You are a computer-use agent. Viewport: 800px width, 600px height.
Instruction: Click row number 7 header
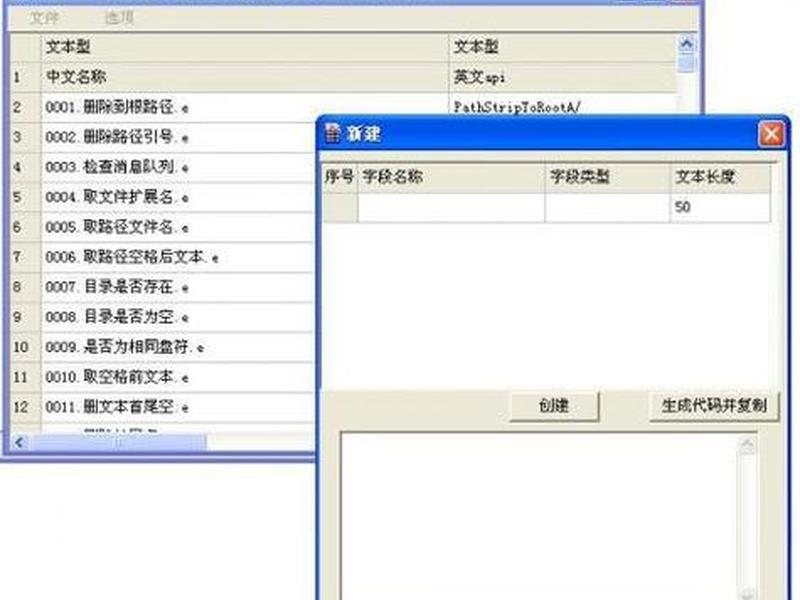coord(25,257)
